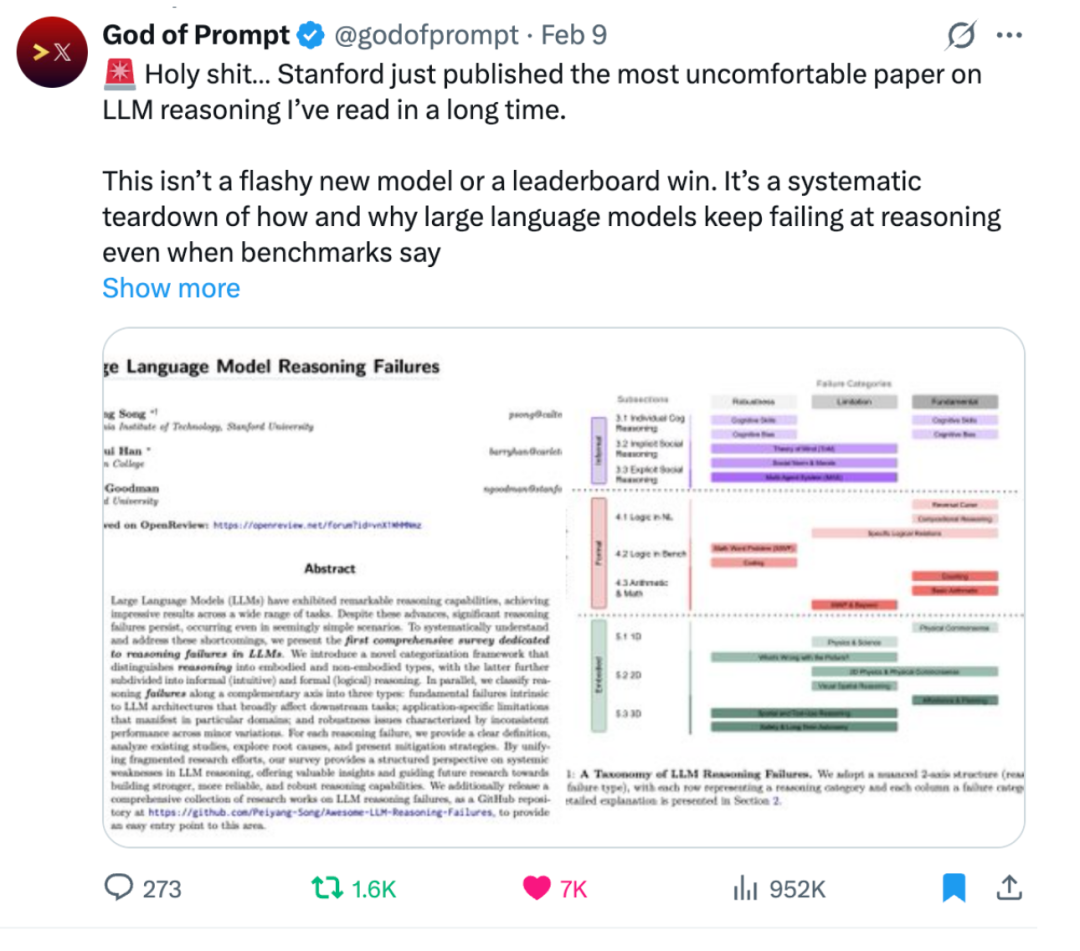Viewport: 1080px width, 951px height.
Task: Expand the tweet with Show more
Action: pos(171,288)
